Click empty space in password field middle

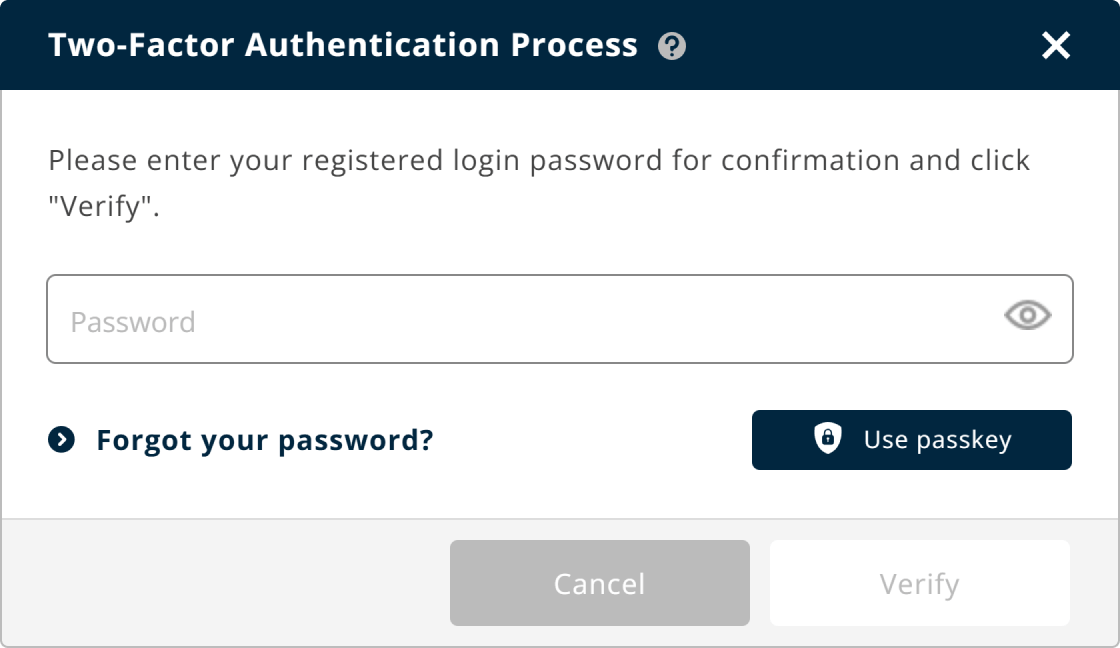(600, 320)
